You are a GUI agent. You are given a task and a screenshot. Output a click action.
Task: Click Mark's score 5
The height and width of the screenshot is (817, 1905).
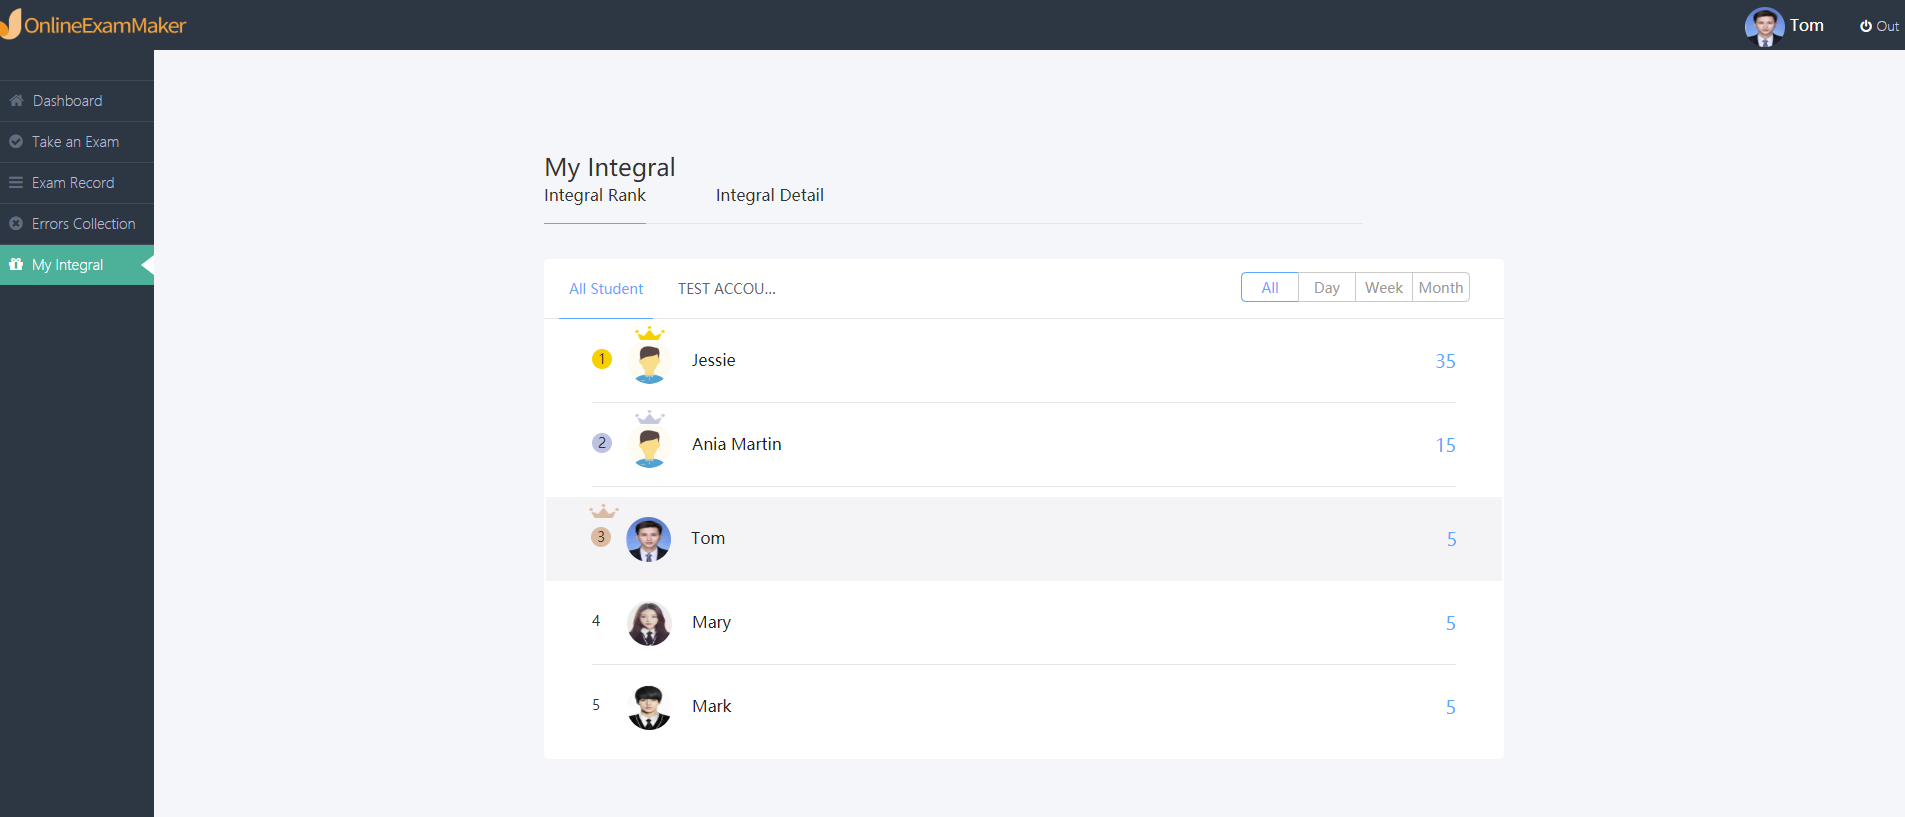coord(1451,707)
